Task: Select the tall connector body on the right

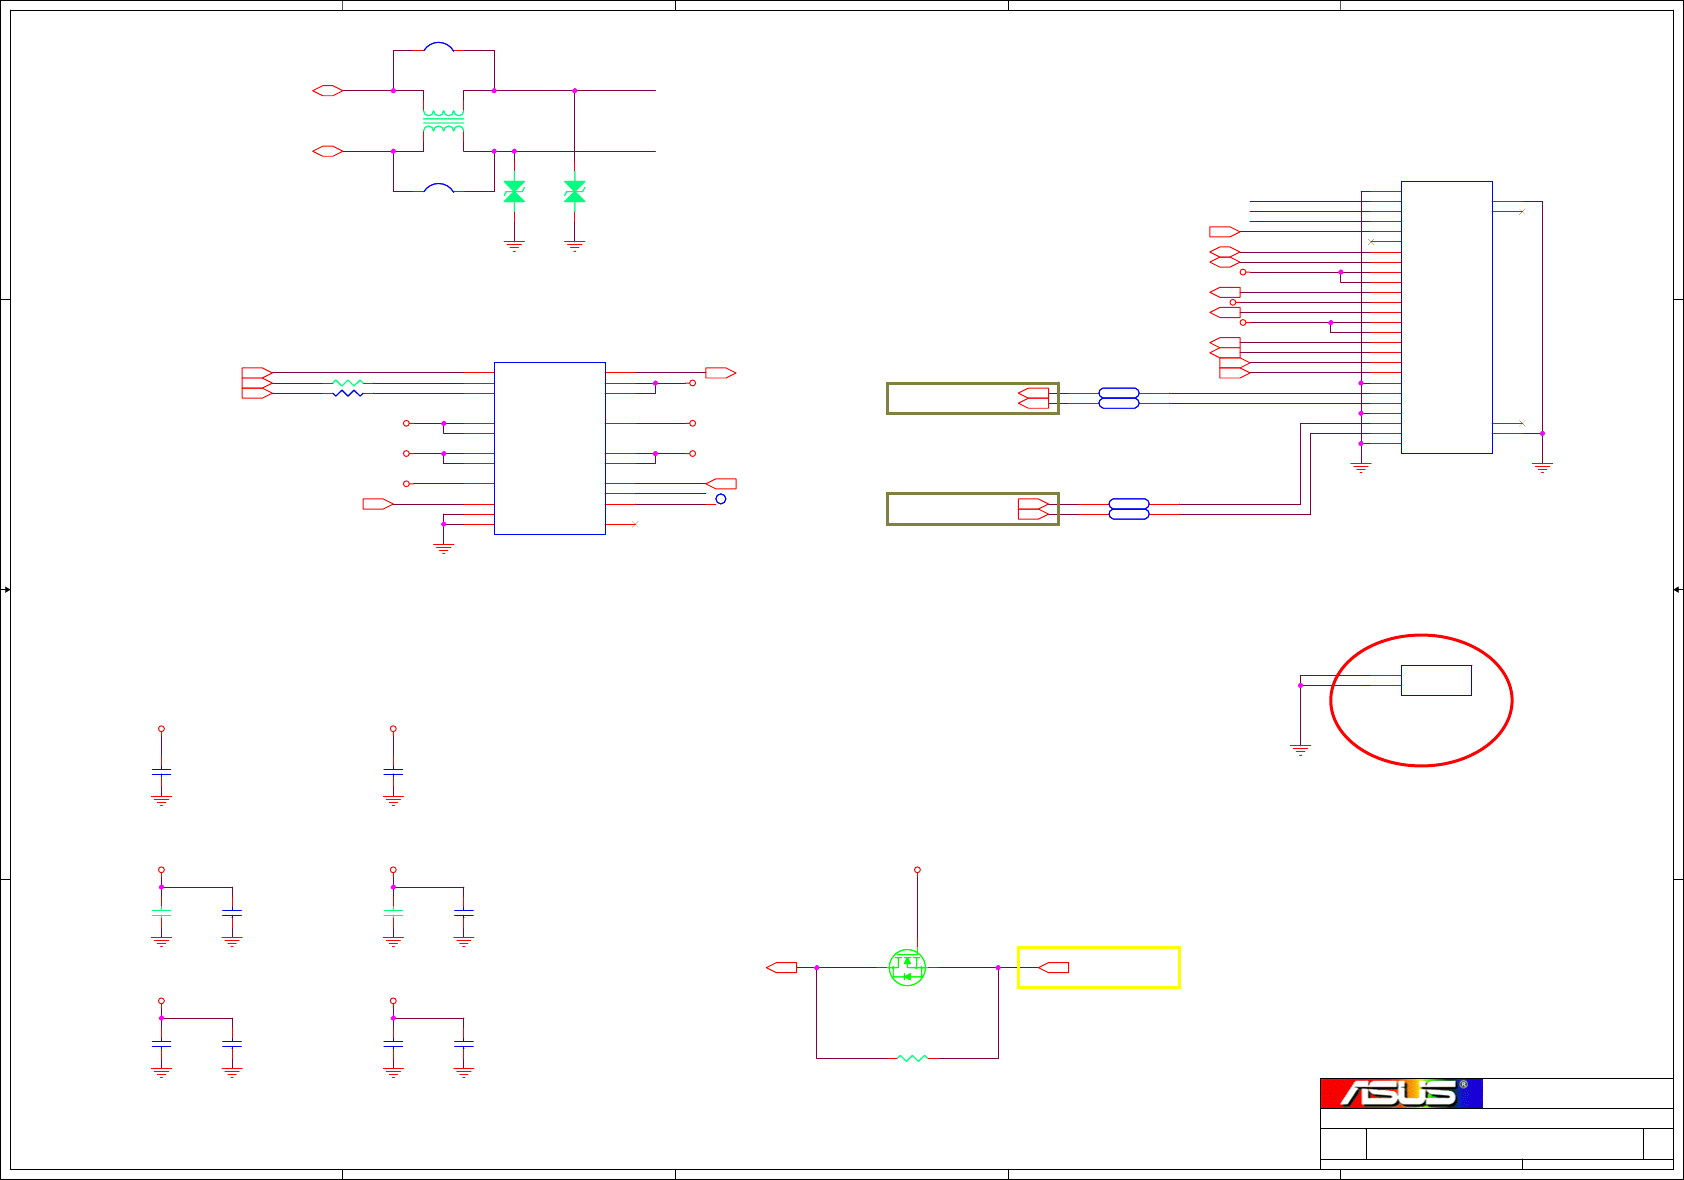Action: coord(1446,317)
